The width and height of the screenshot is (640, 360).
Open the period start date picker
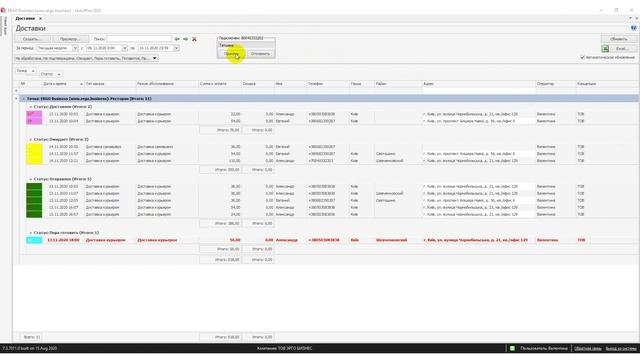pos(124,48)
